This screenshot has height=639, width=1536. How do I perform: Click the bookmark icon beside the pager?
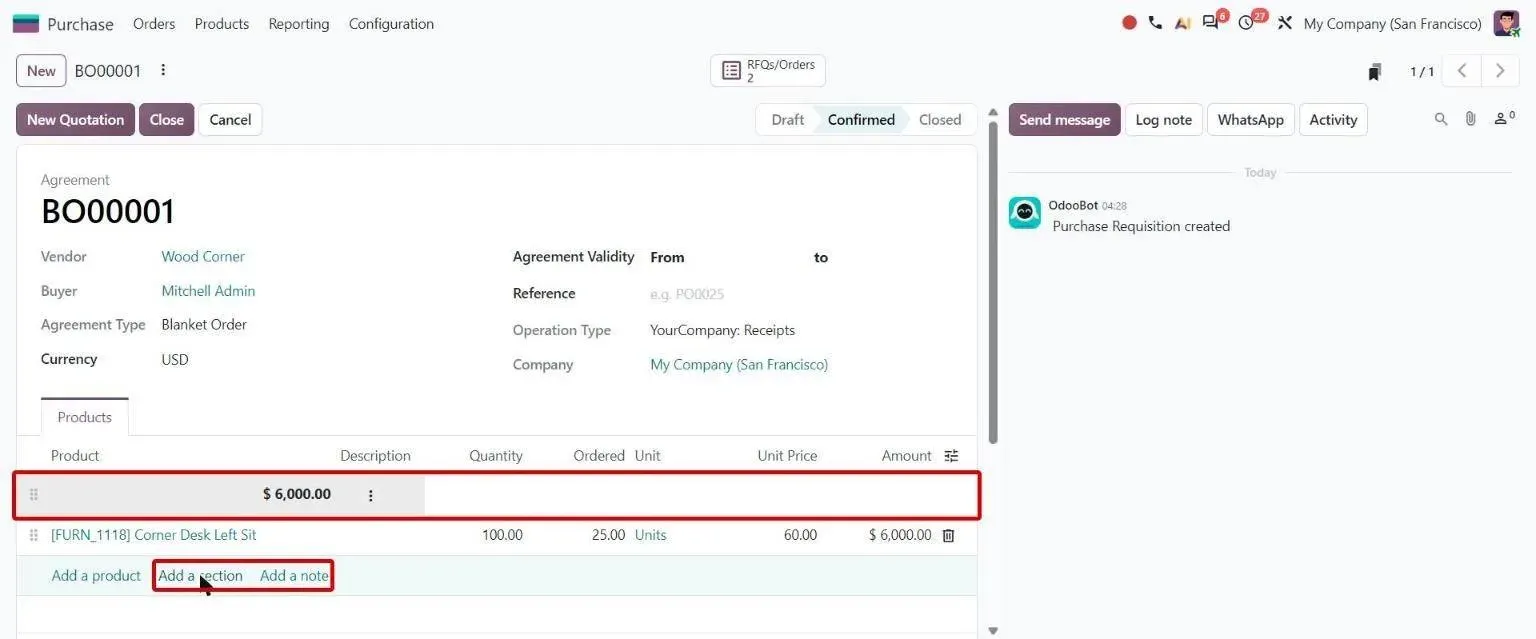(x=1375, y=72)
